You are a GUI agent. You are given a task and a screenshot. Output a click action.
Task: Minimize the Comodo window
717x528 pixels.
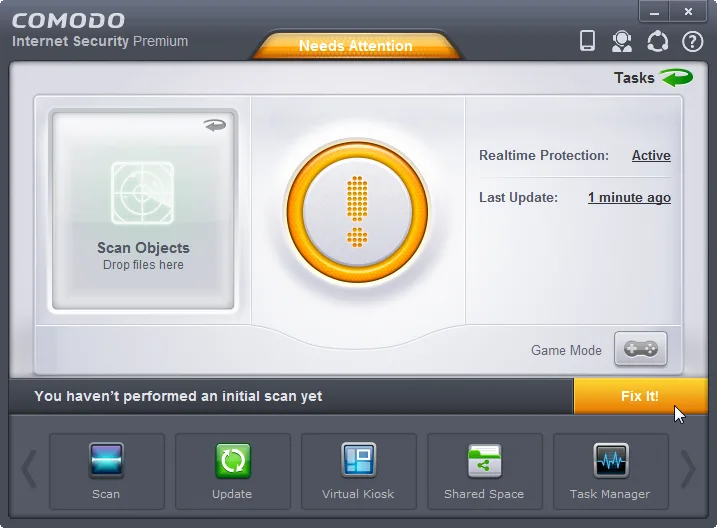[x=654, y=12]
